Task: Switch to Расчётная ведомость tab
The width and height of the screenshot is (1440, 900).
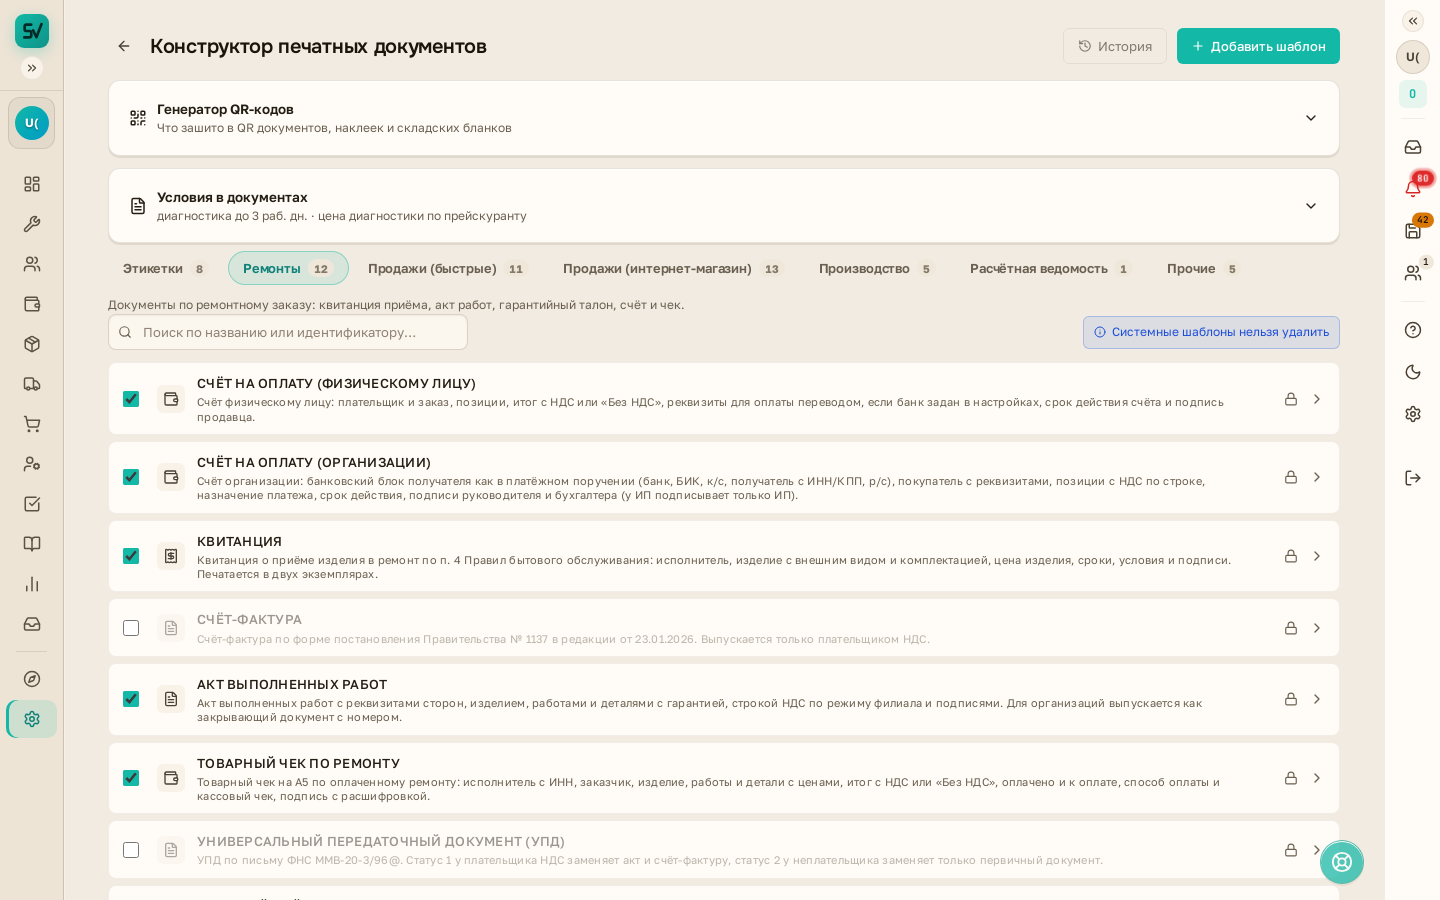Action: 1049,268
